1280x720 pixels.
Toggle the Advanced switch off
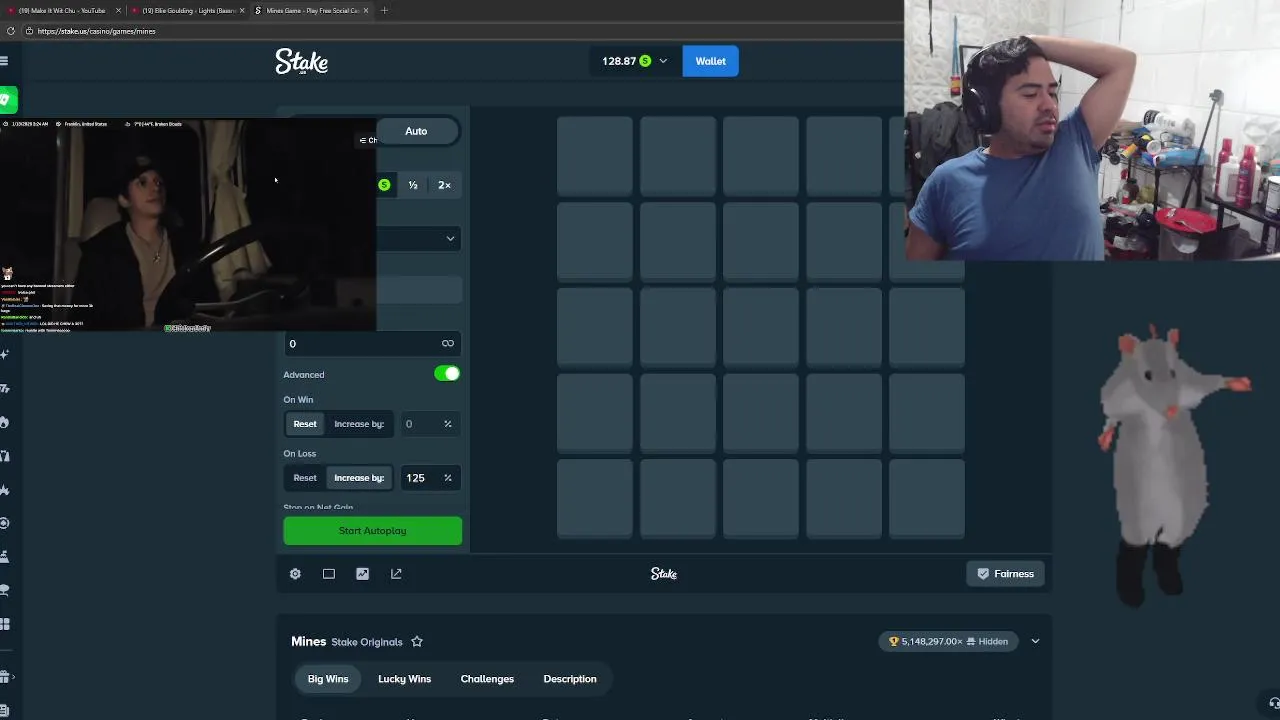point(447,374)
